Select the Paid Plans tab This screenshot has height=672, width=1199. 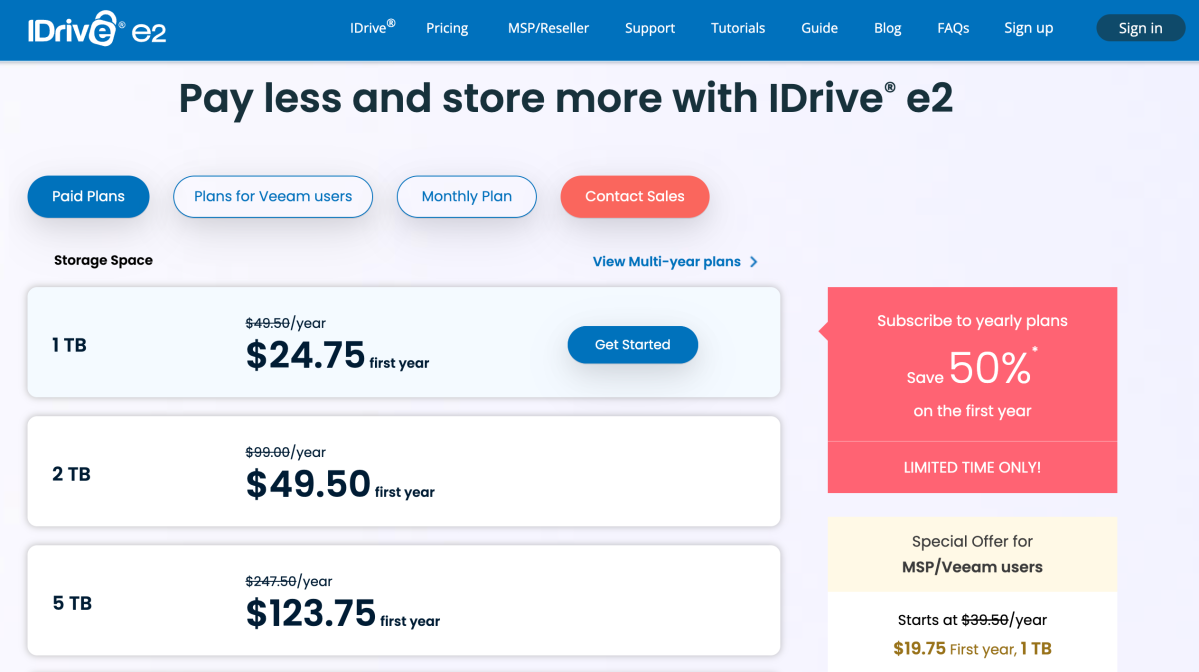tap(89, 196)
